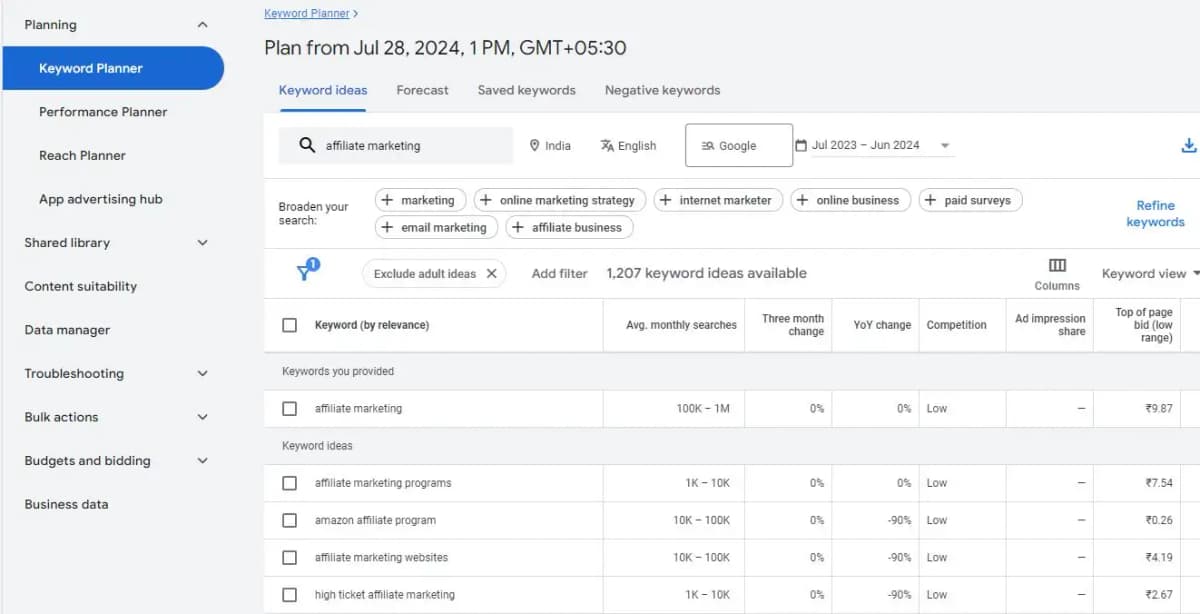1200x614 pixels.
Task: Add 'paid surveys' suggestion
Action: pos(970,200)
